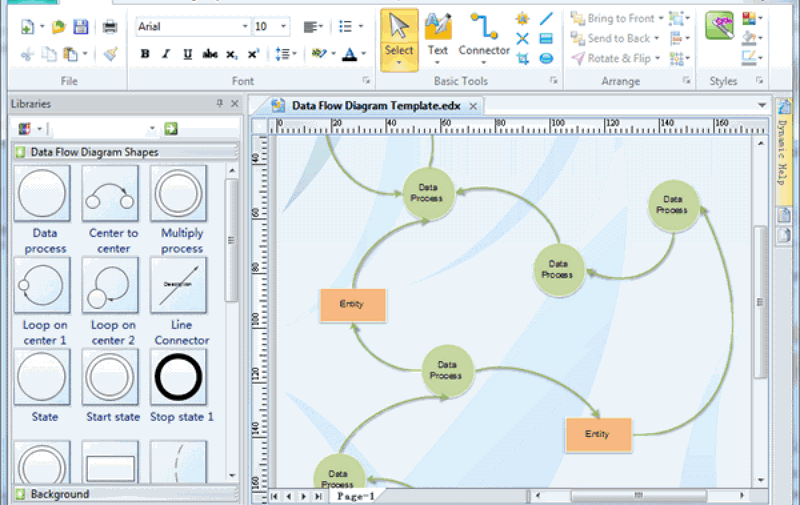Activate the Text tool

(438, 40)
